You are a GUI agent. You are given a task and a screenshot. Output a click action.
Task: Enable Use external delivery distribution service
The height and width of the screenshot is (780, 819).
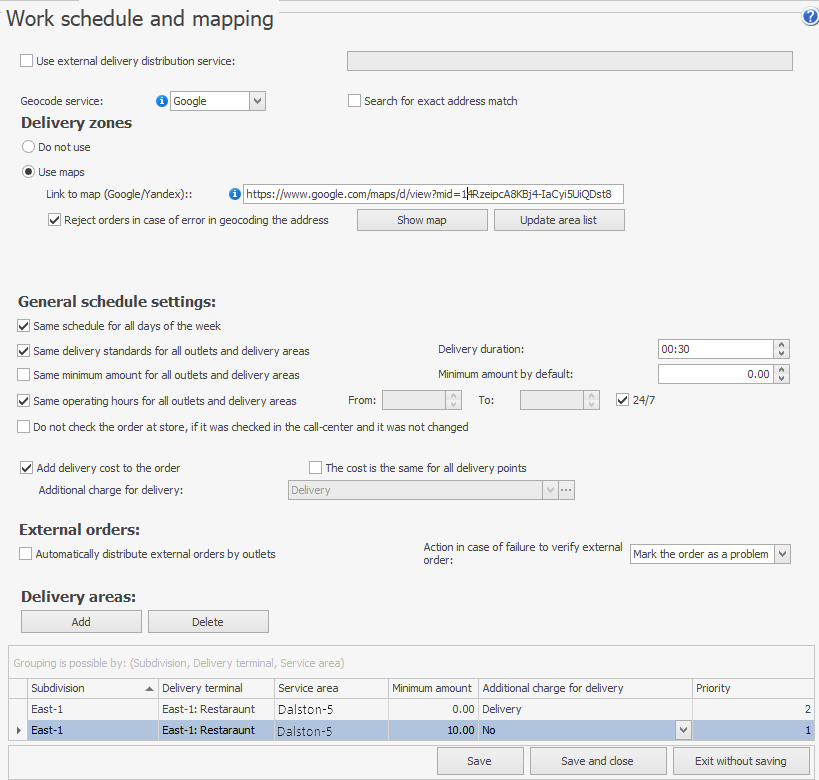coord(27,61)
